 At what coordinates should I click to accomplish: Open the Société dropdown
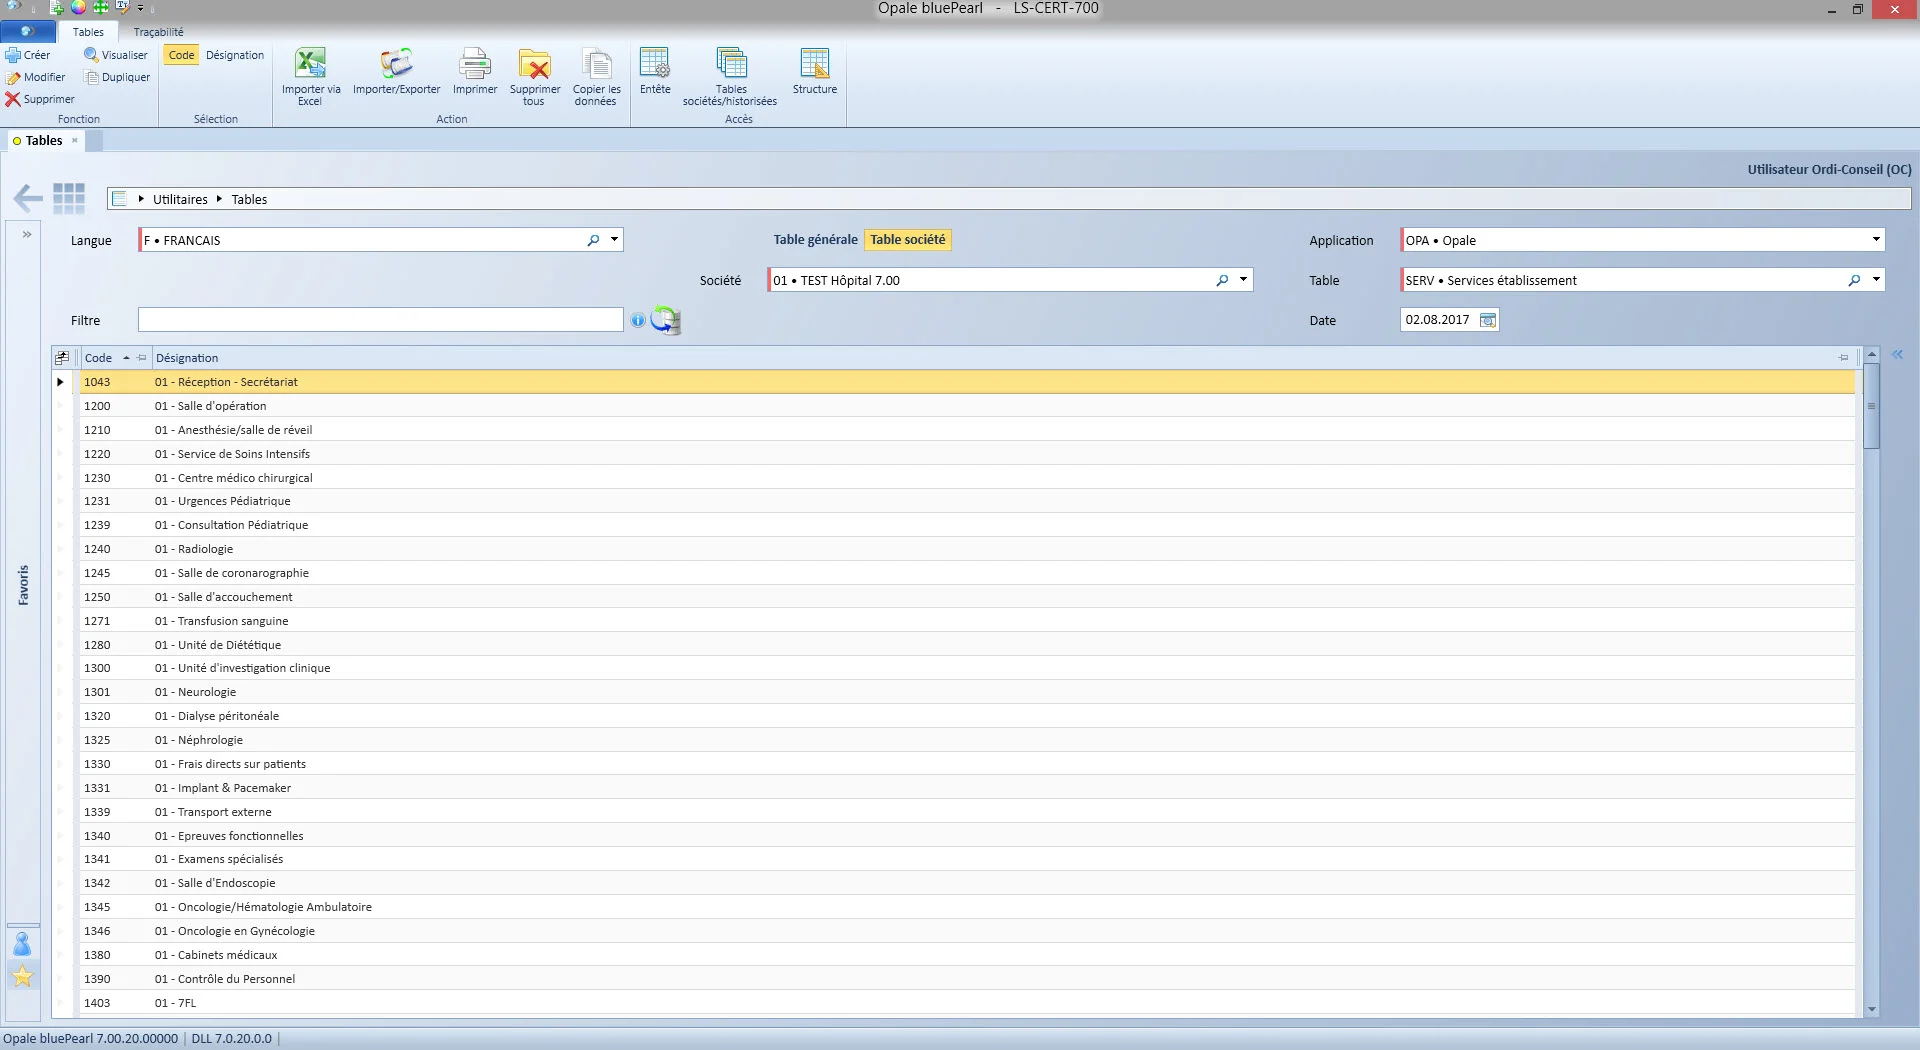click(1243, 279)
